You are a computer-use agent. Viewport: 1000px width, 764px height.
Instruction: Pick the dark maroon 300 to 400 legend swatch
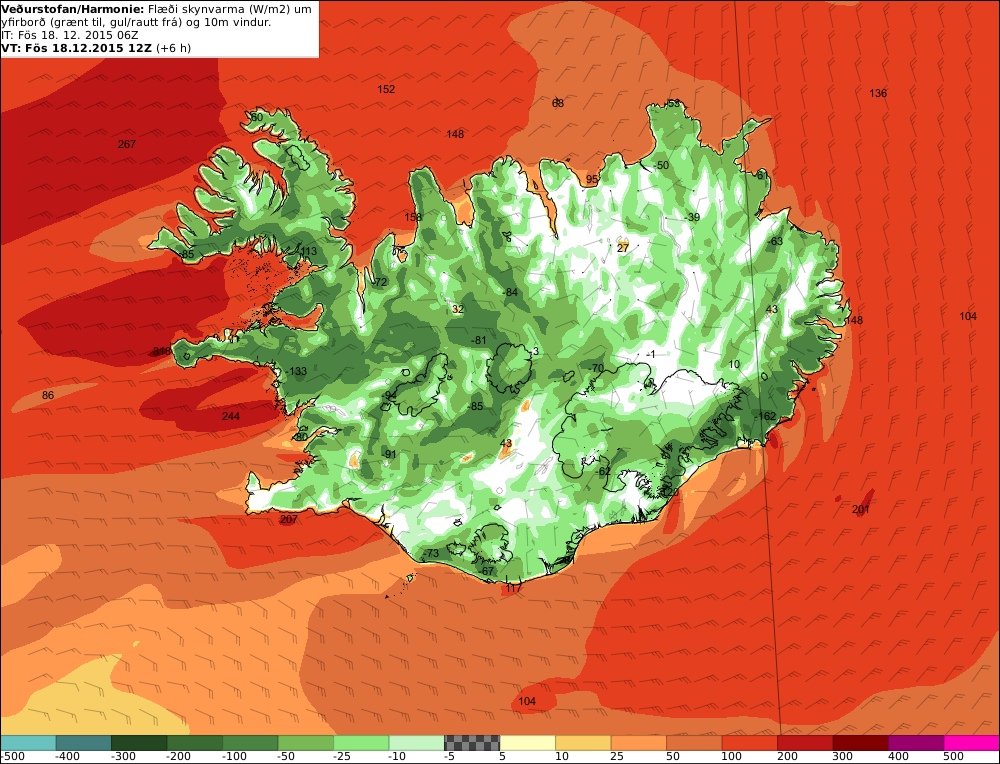point(860,742)
